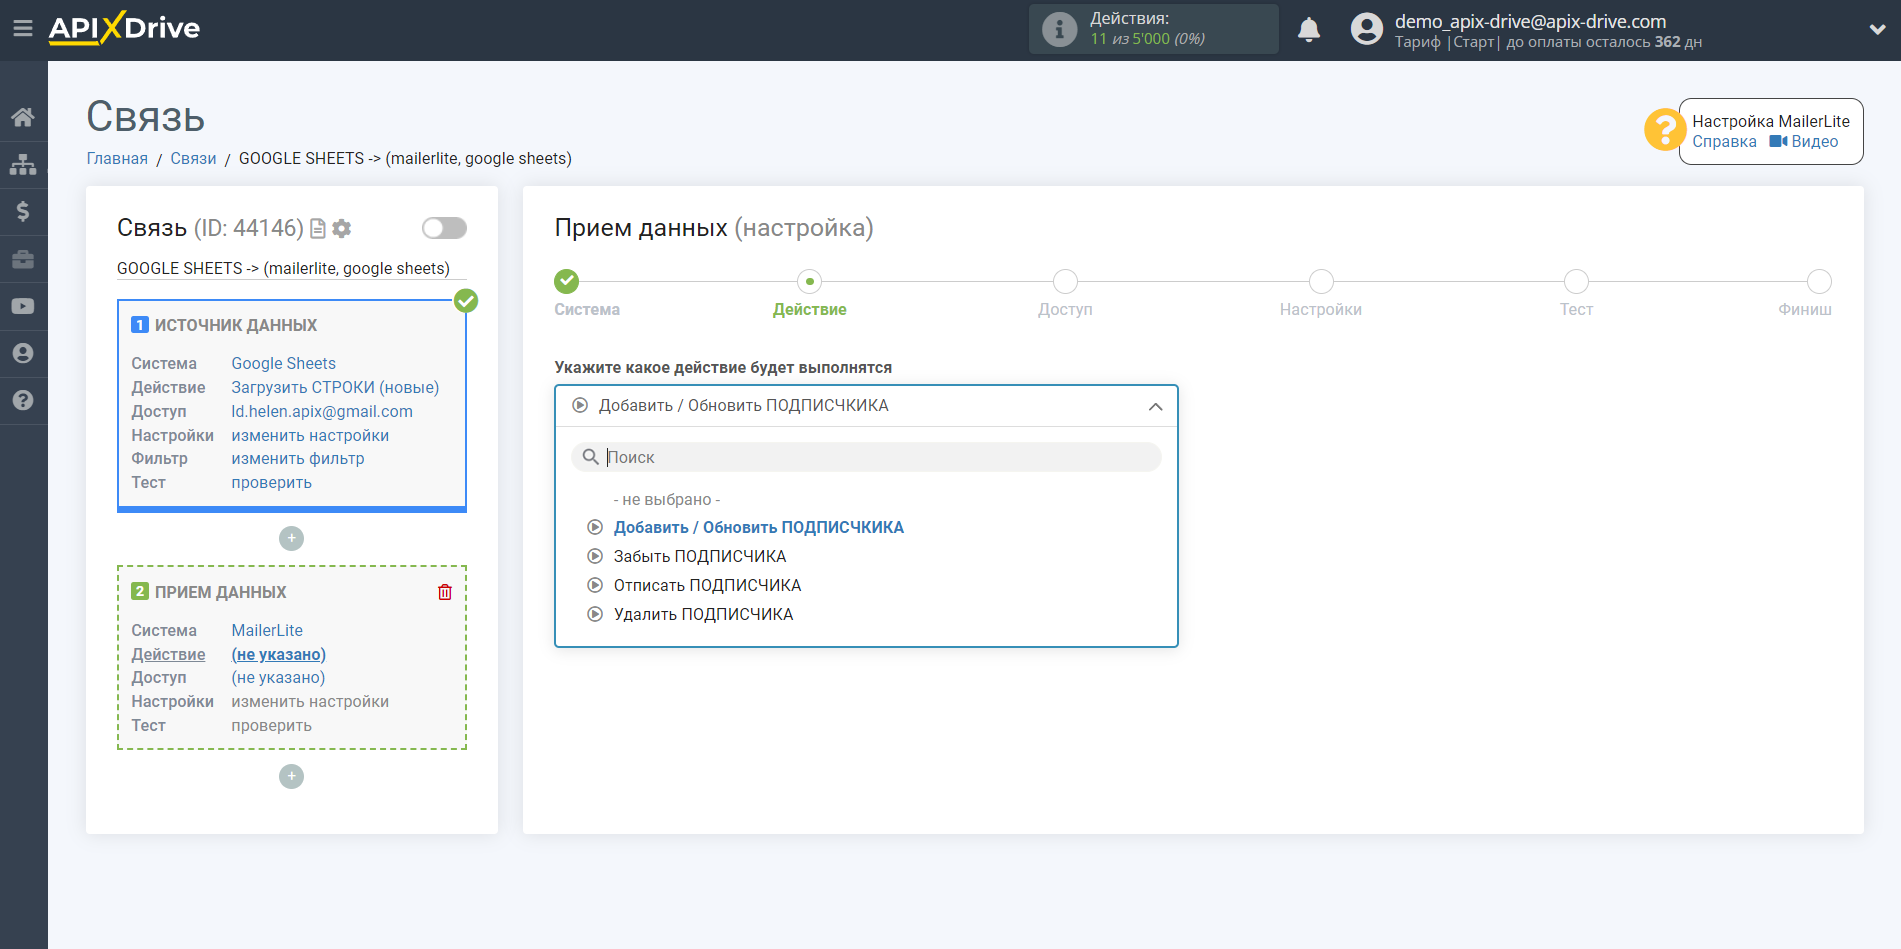Click the ПРИЕМ ДАННЫХ header

click(220, 593)
